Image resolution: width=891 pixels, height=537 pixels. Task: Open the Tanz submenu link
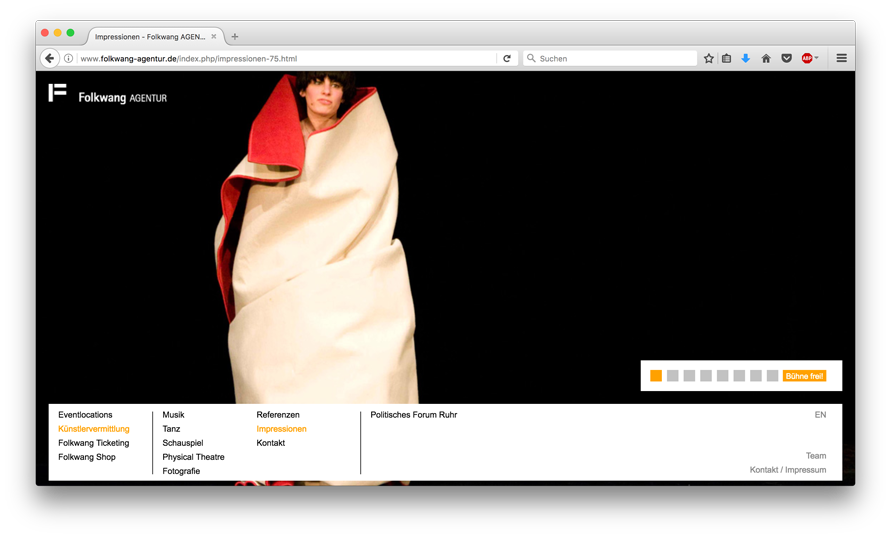[171, 429]
